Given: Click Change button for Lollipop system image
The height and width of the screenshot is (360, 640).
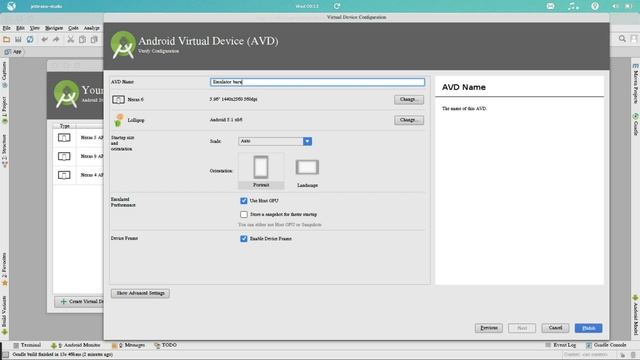Looking at the screenshot, I should [409, 120].
